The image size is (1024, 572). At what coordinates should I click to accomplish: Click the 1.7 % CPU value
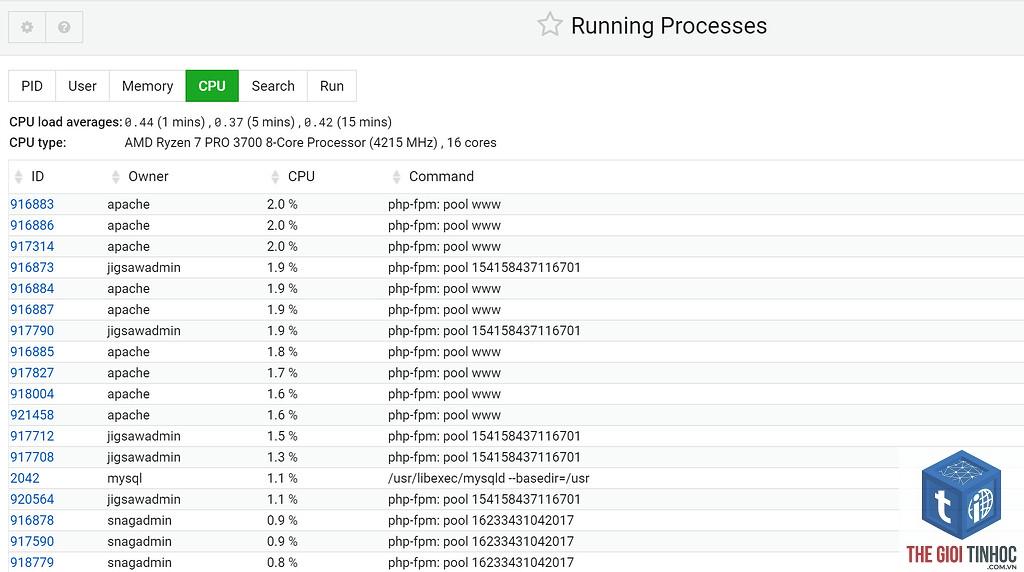pos(282,373)
